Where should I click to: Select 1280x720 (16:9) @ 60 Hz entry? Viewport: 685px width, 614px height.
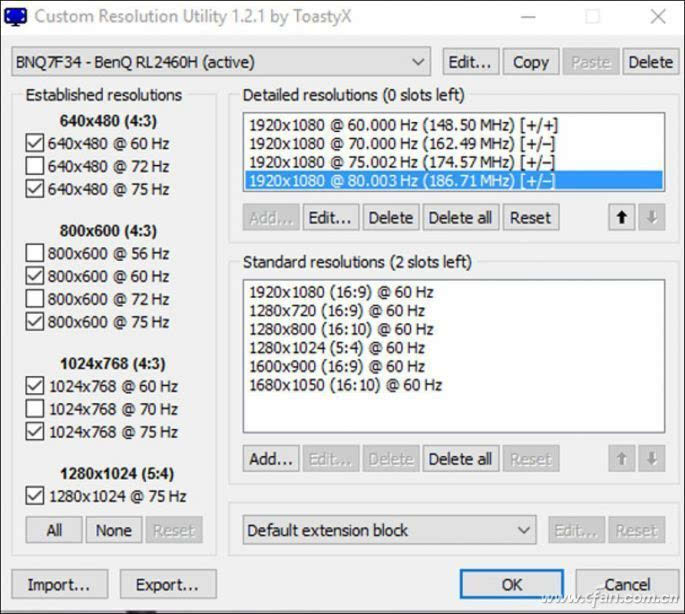453,311
